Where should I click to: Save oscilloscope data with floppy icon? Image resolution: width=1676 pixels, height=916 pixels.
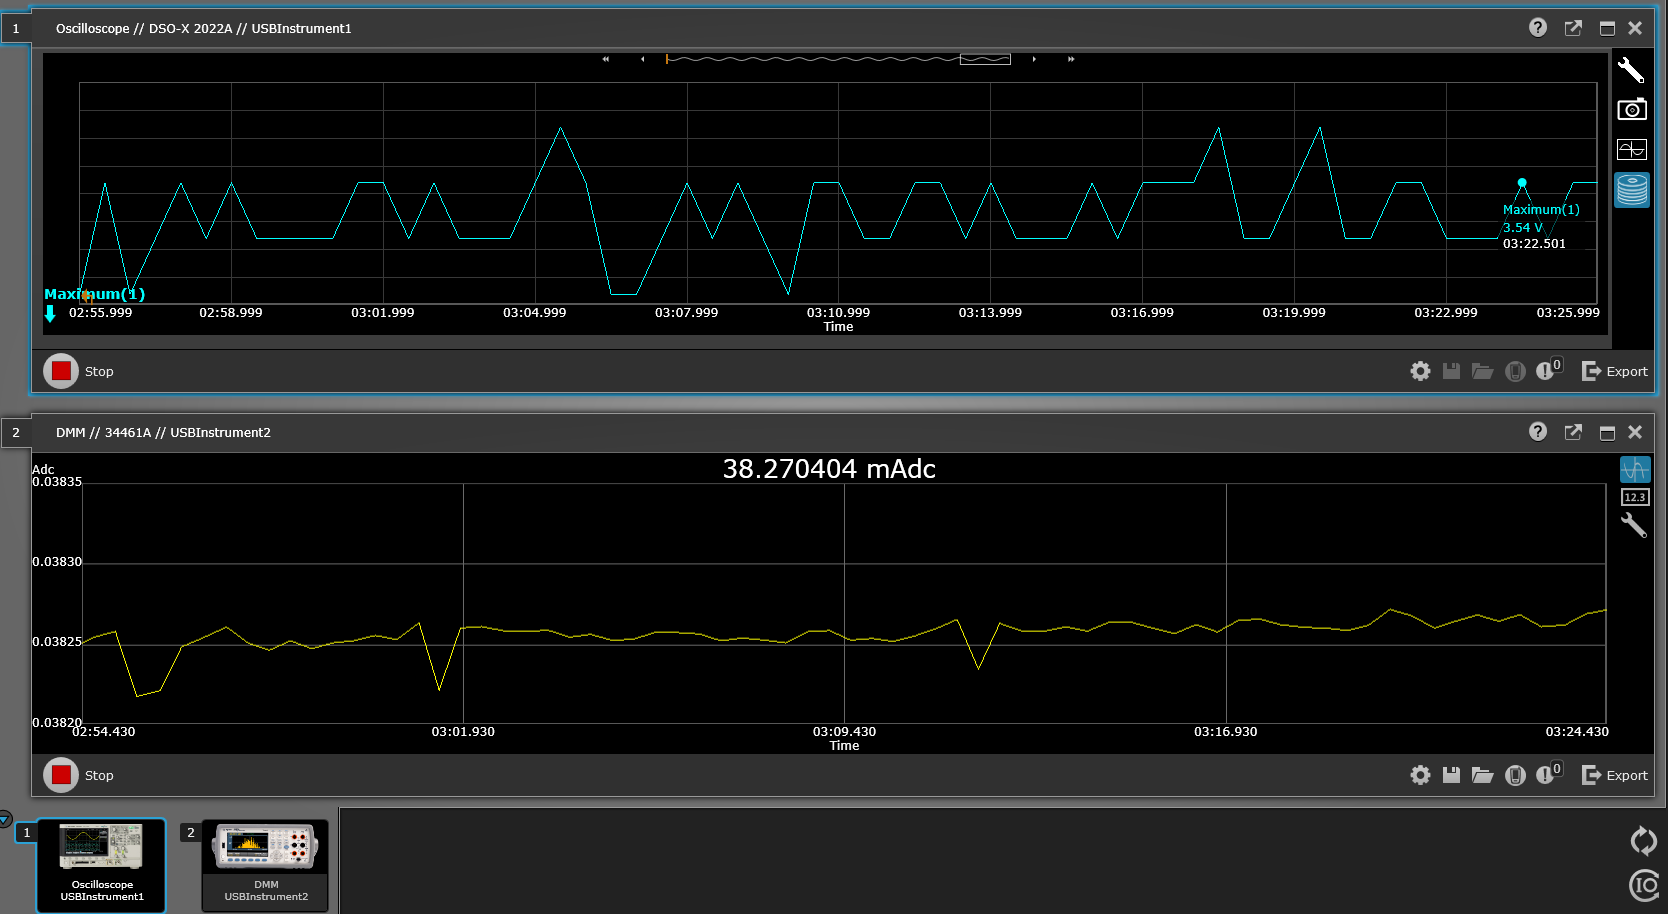pyautogui.click(x=1451, y=371)
